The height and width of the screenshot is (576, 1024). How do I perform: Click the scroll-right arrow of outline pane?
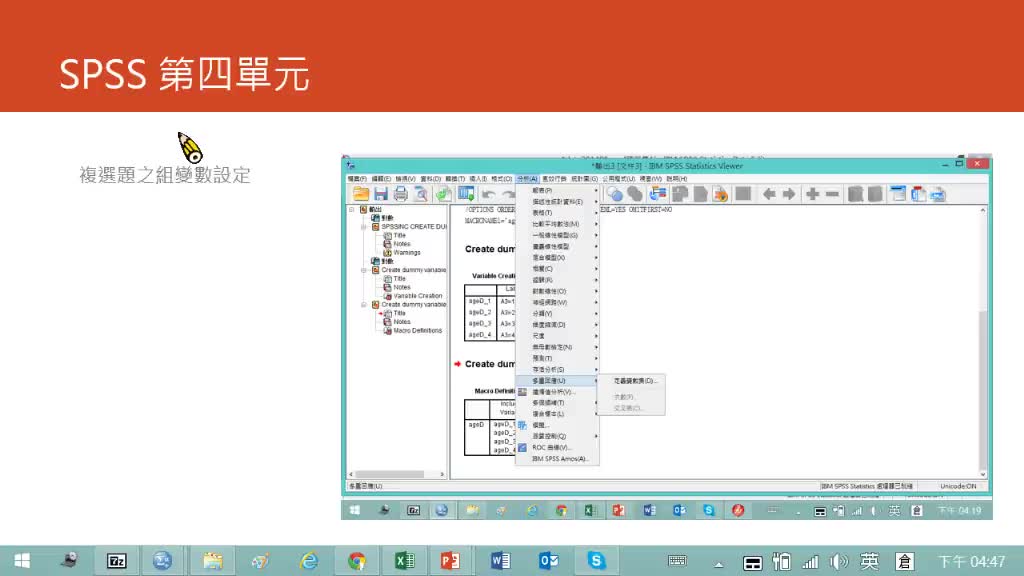click(442, 475)
